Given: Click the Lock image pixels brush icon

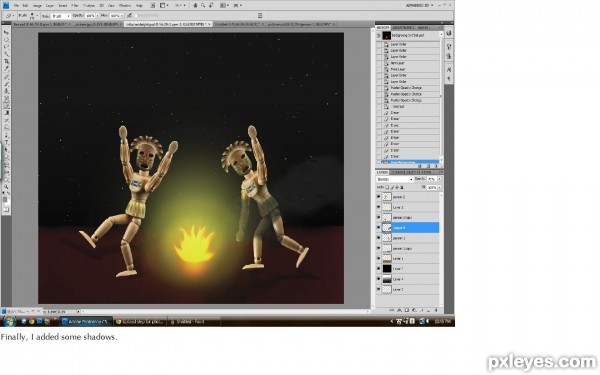Looking at the screenshot, I should [392, 188].
